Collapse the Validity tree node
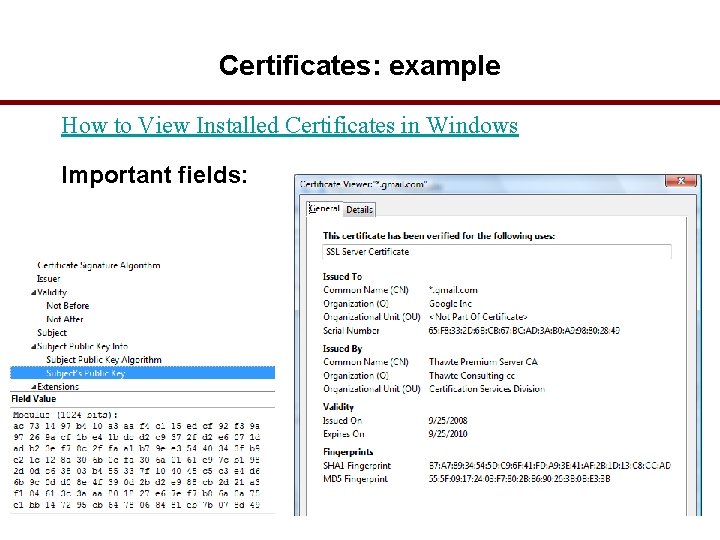The width and height of the screenshot is (720, 540). point(33,292)
